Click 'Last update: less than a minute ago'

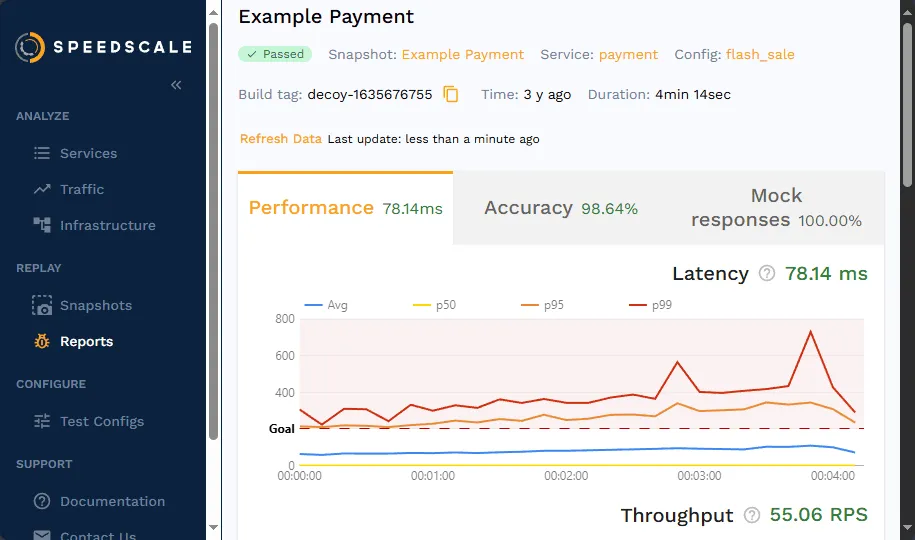click(434, 139)
